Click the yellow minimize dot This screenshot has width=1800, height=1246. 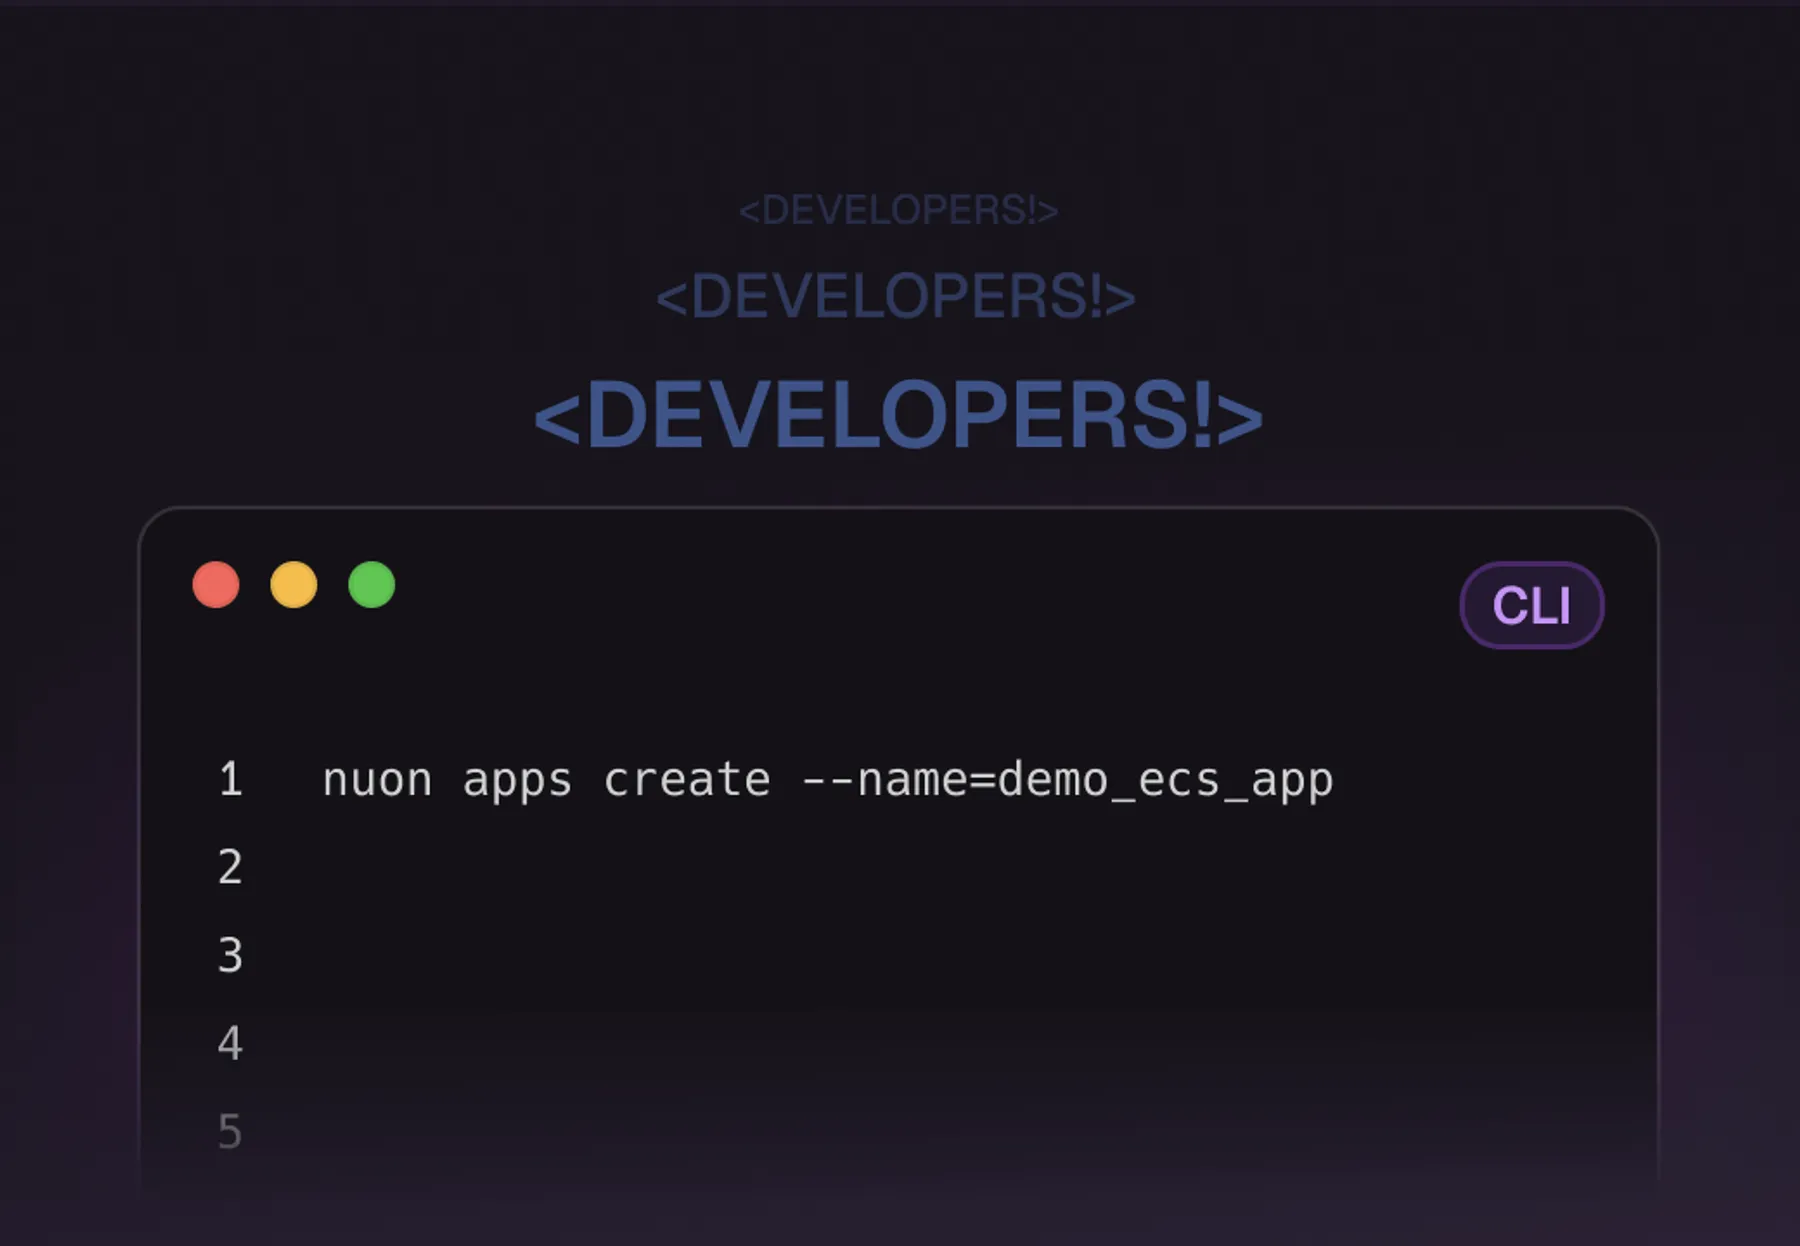(x=294, y=585)
